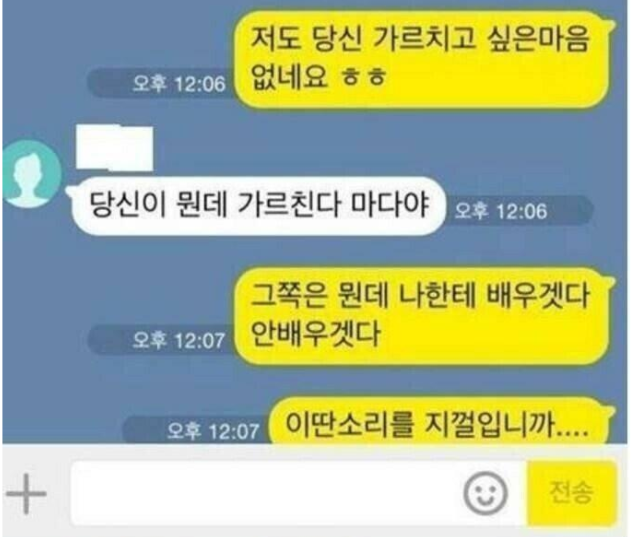Tap the sender's default profile avatar
Screen dimensions: 633x537
click(31, 174)
